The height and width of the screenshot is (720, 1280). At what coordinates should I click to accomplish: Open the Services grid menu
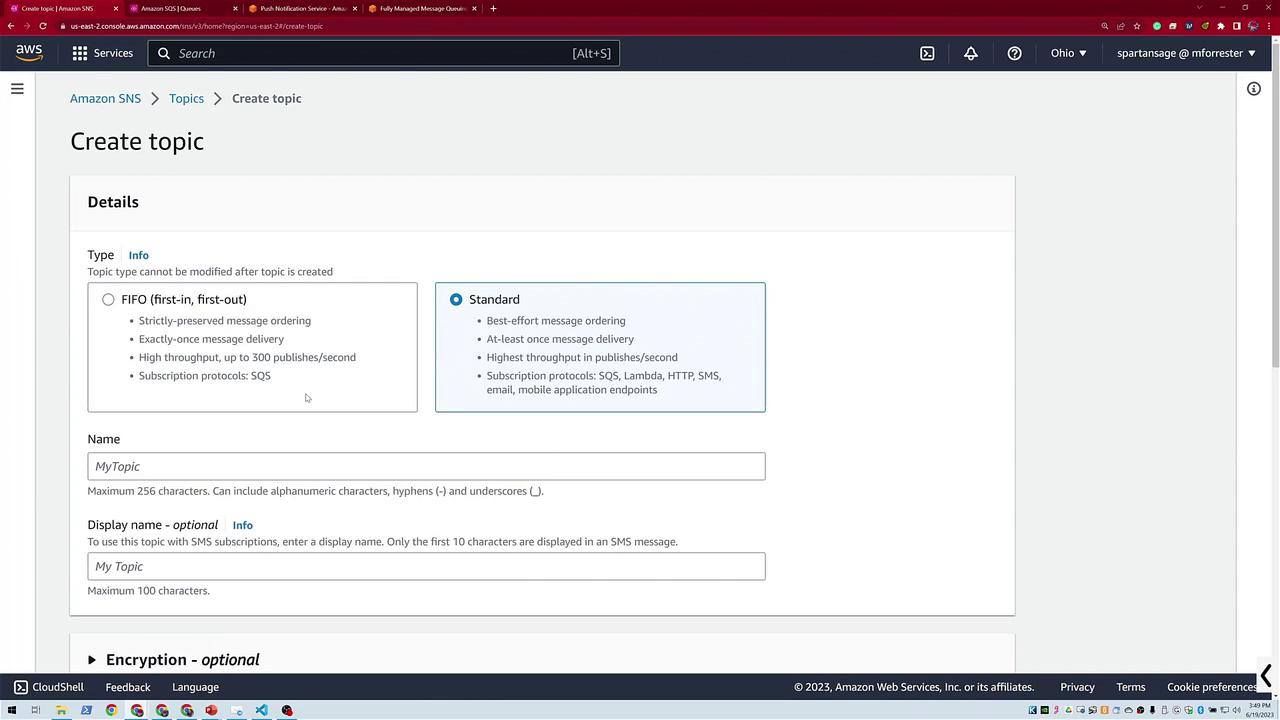102,53
